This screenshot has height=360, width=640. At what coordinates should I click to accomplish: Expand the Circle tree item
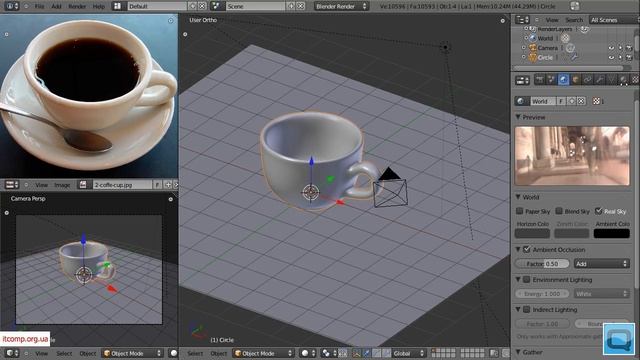click(524, 58)
